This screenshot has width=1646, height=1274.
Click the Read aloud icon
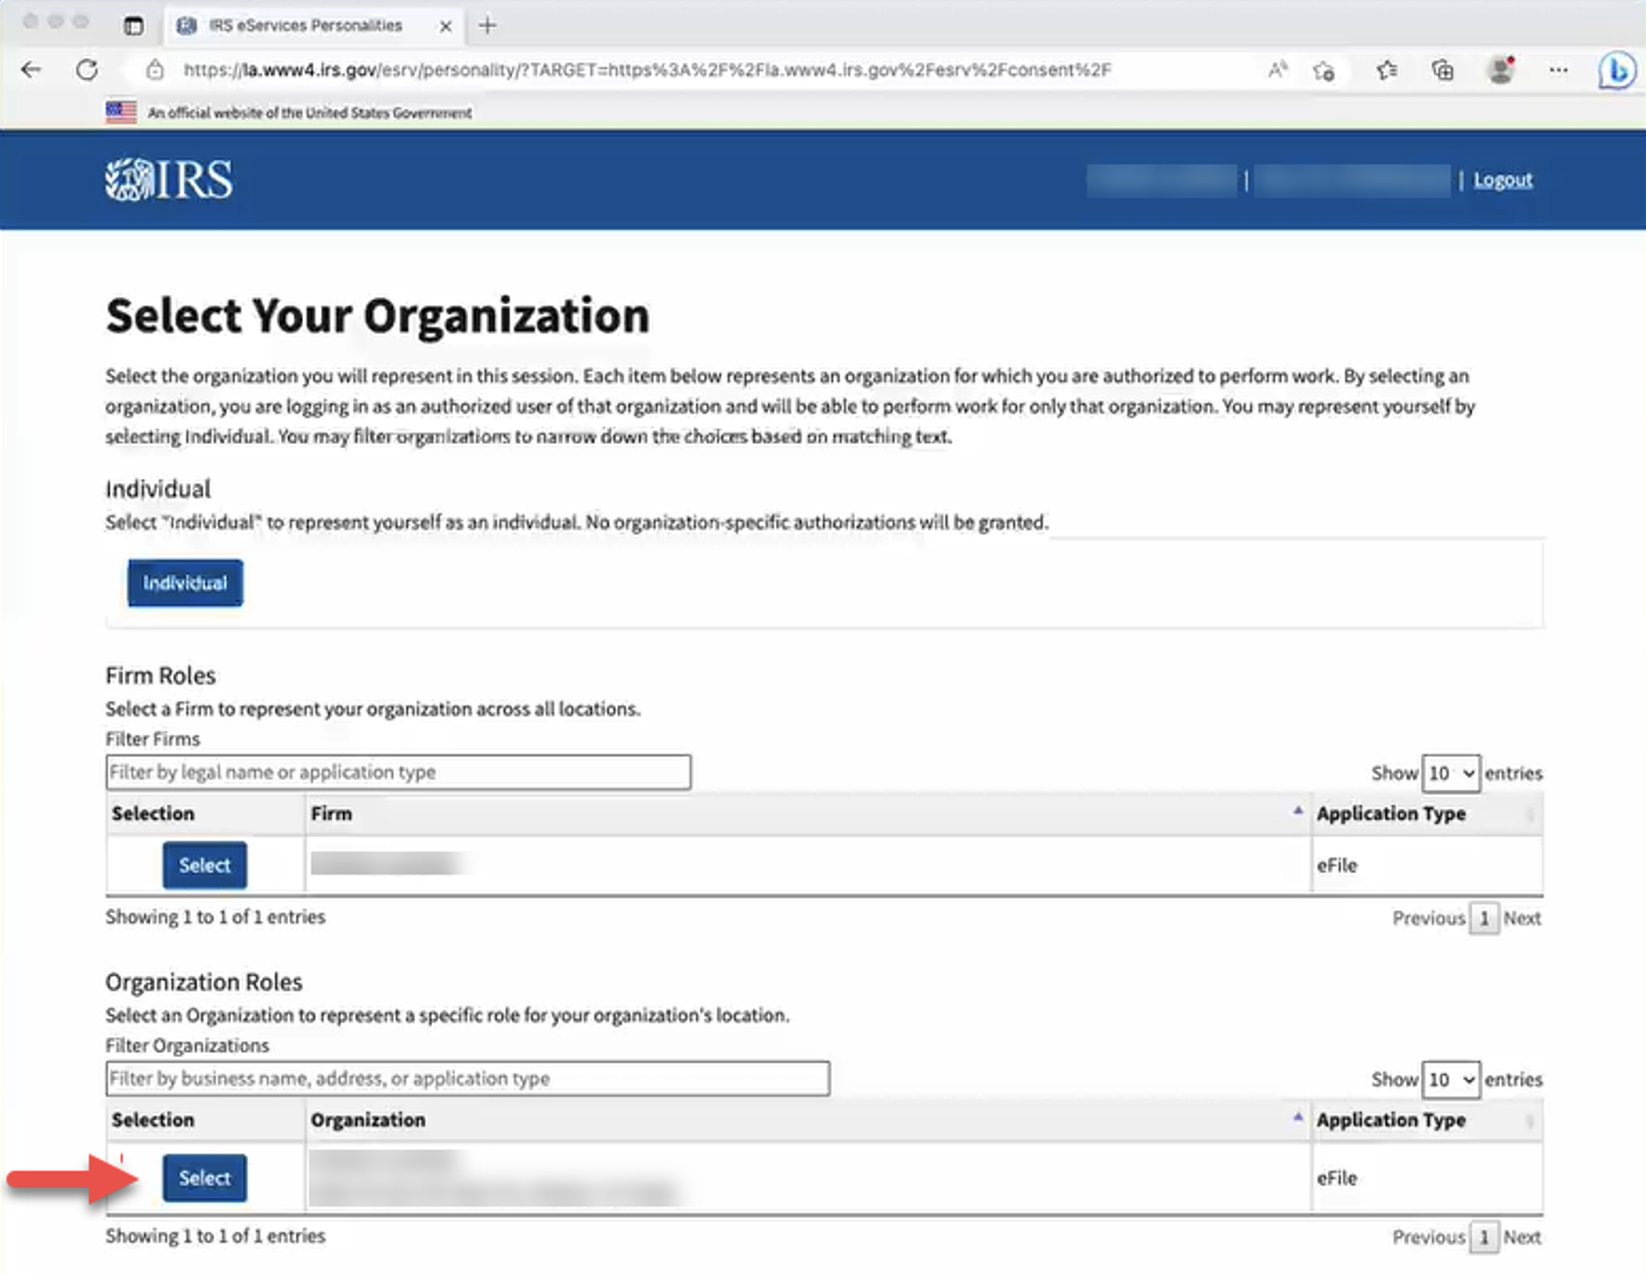[1277, 70]
